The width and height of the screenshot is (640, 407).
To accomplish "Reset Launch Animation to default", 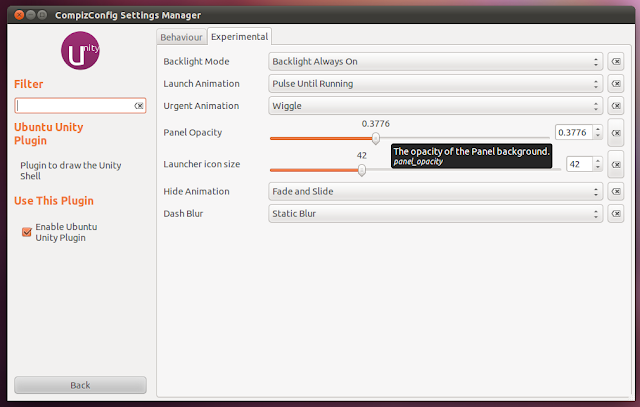I will tap(616, 84).
